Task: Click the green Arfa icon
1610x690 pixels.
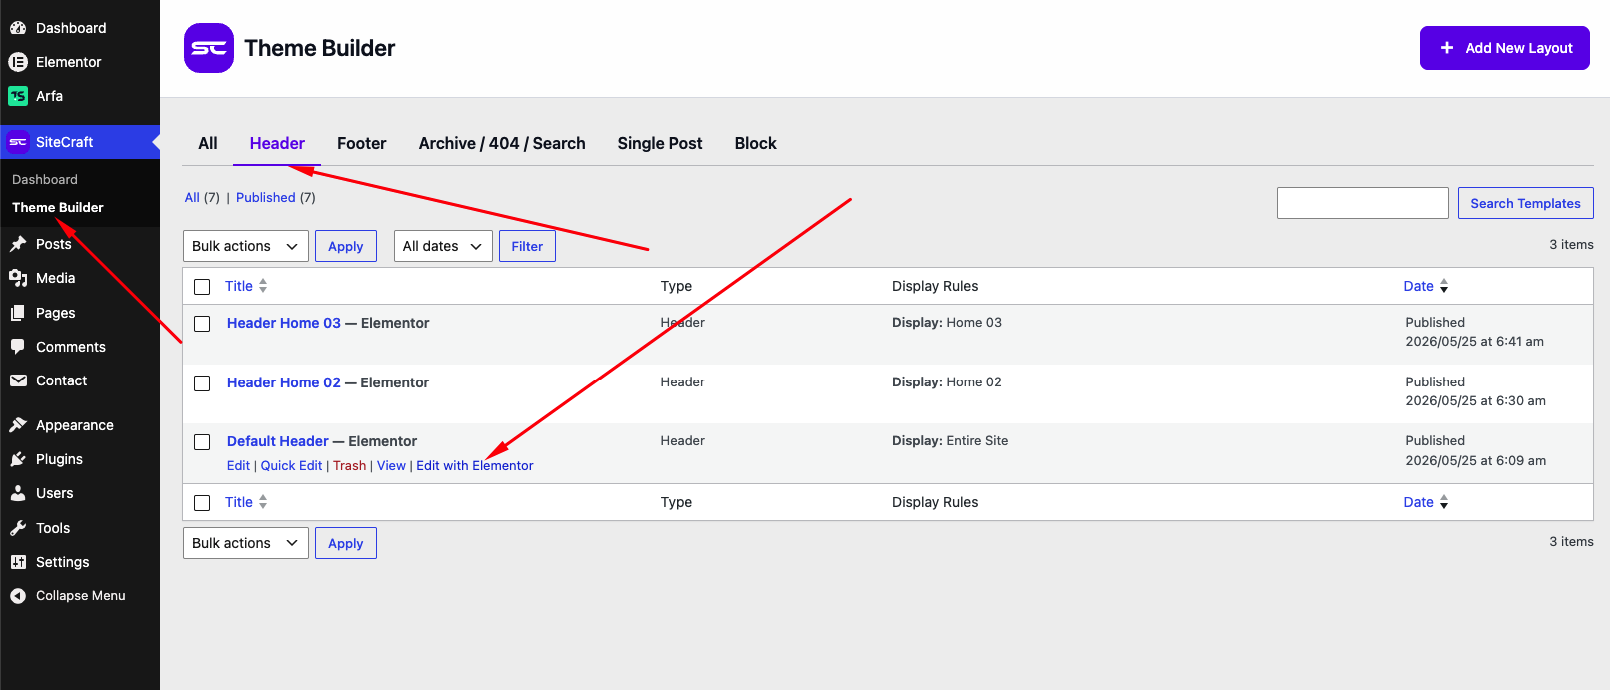Action: point(18,96)
